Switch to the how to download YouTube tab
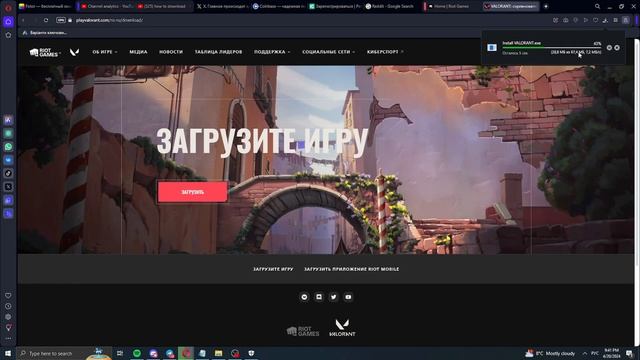 pyautogui.click(x=162, y=7)
